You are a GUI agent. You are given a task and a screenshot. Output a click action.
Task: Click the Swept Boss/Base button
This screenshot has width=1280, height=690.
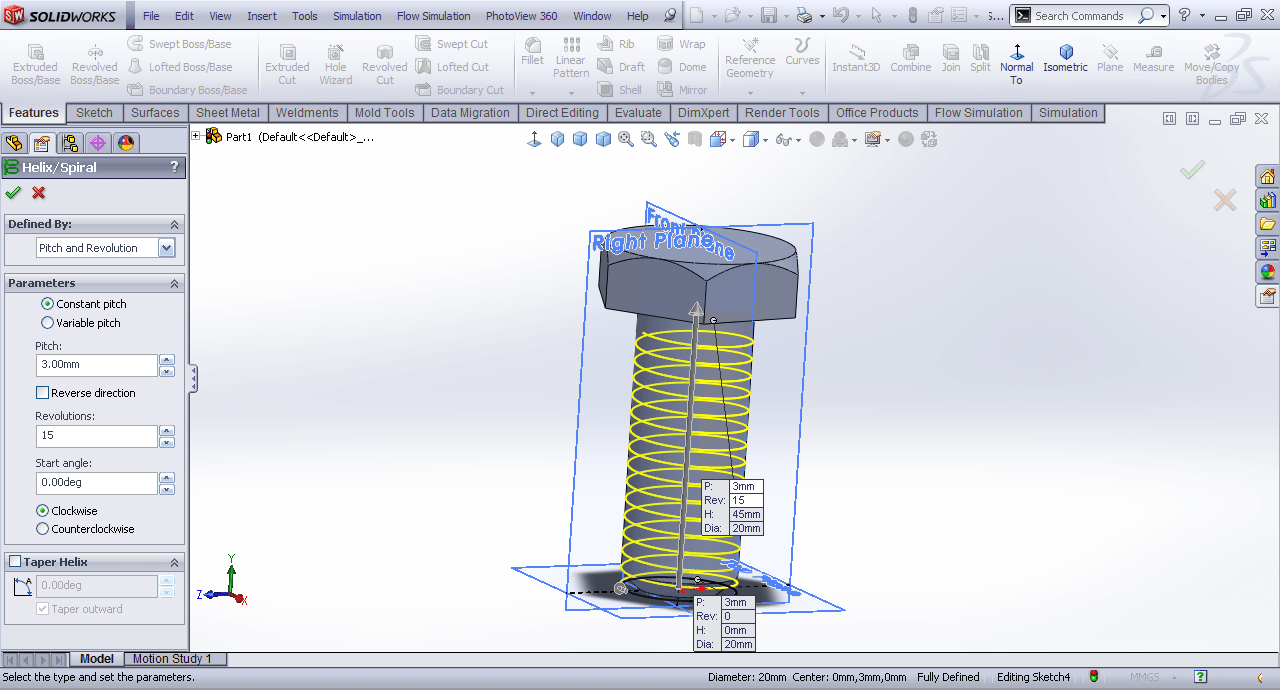coord(180,44)
